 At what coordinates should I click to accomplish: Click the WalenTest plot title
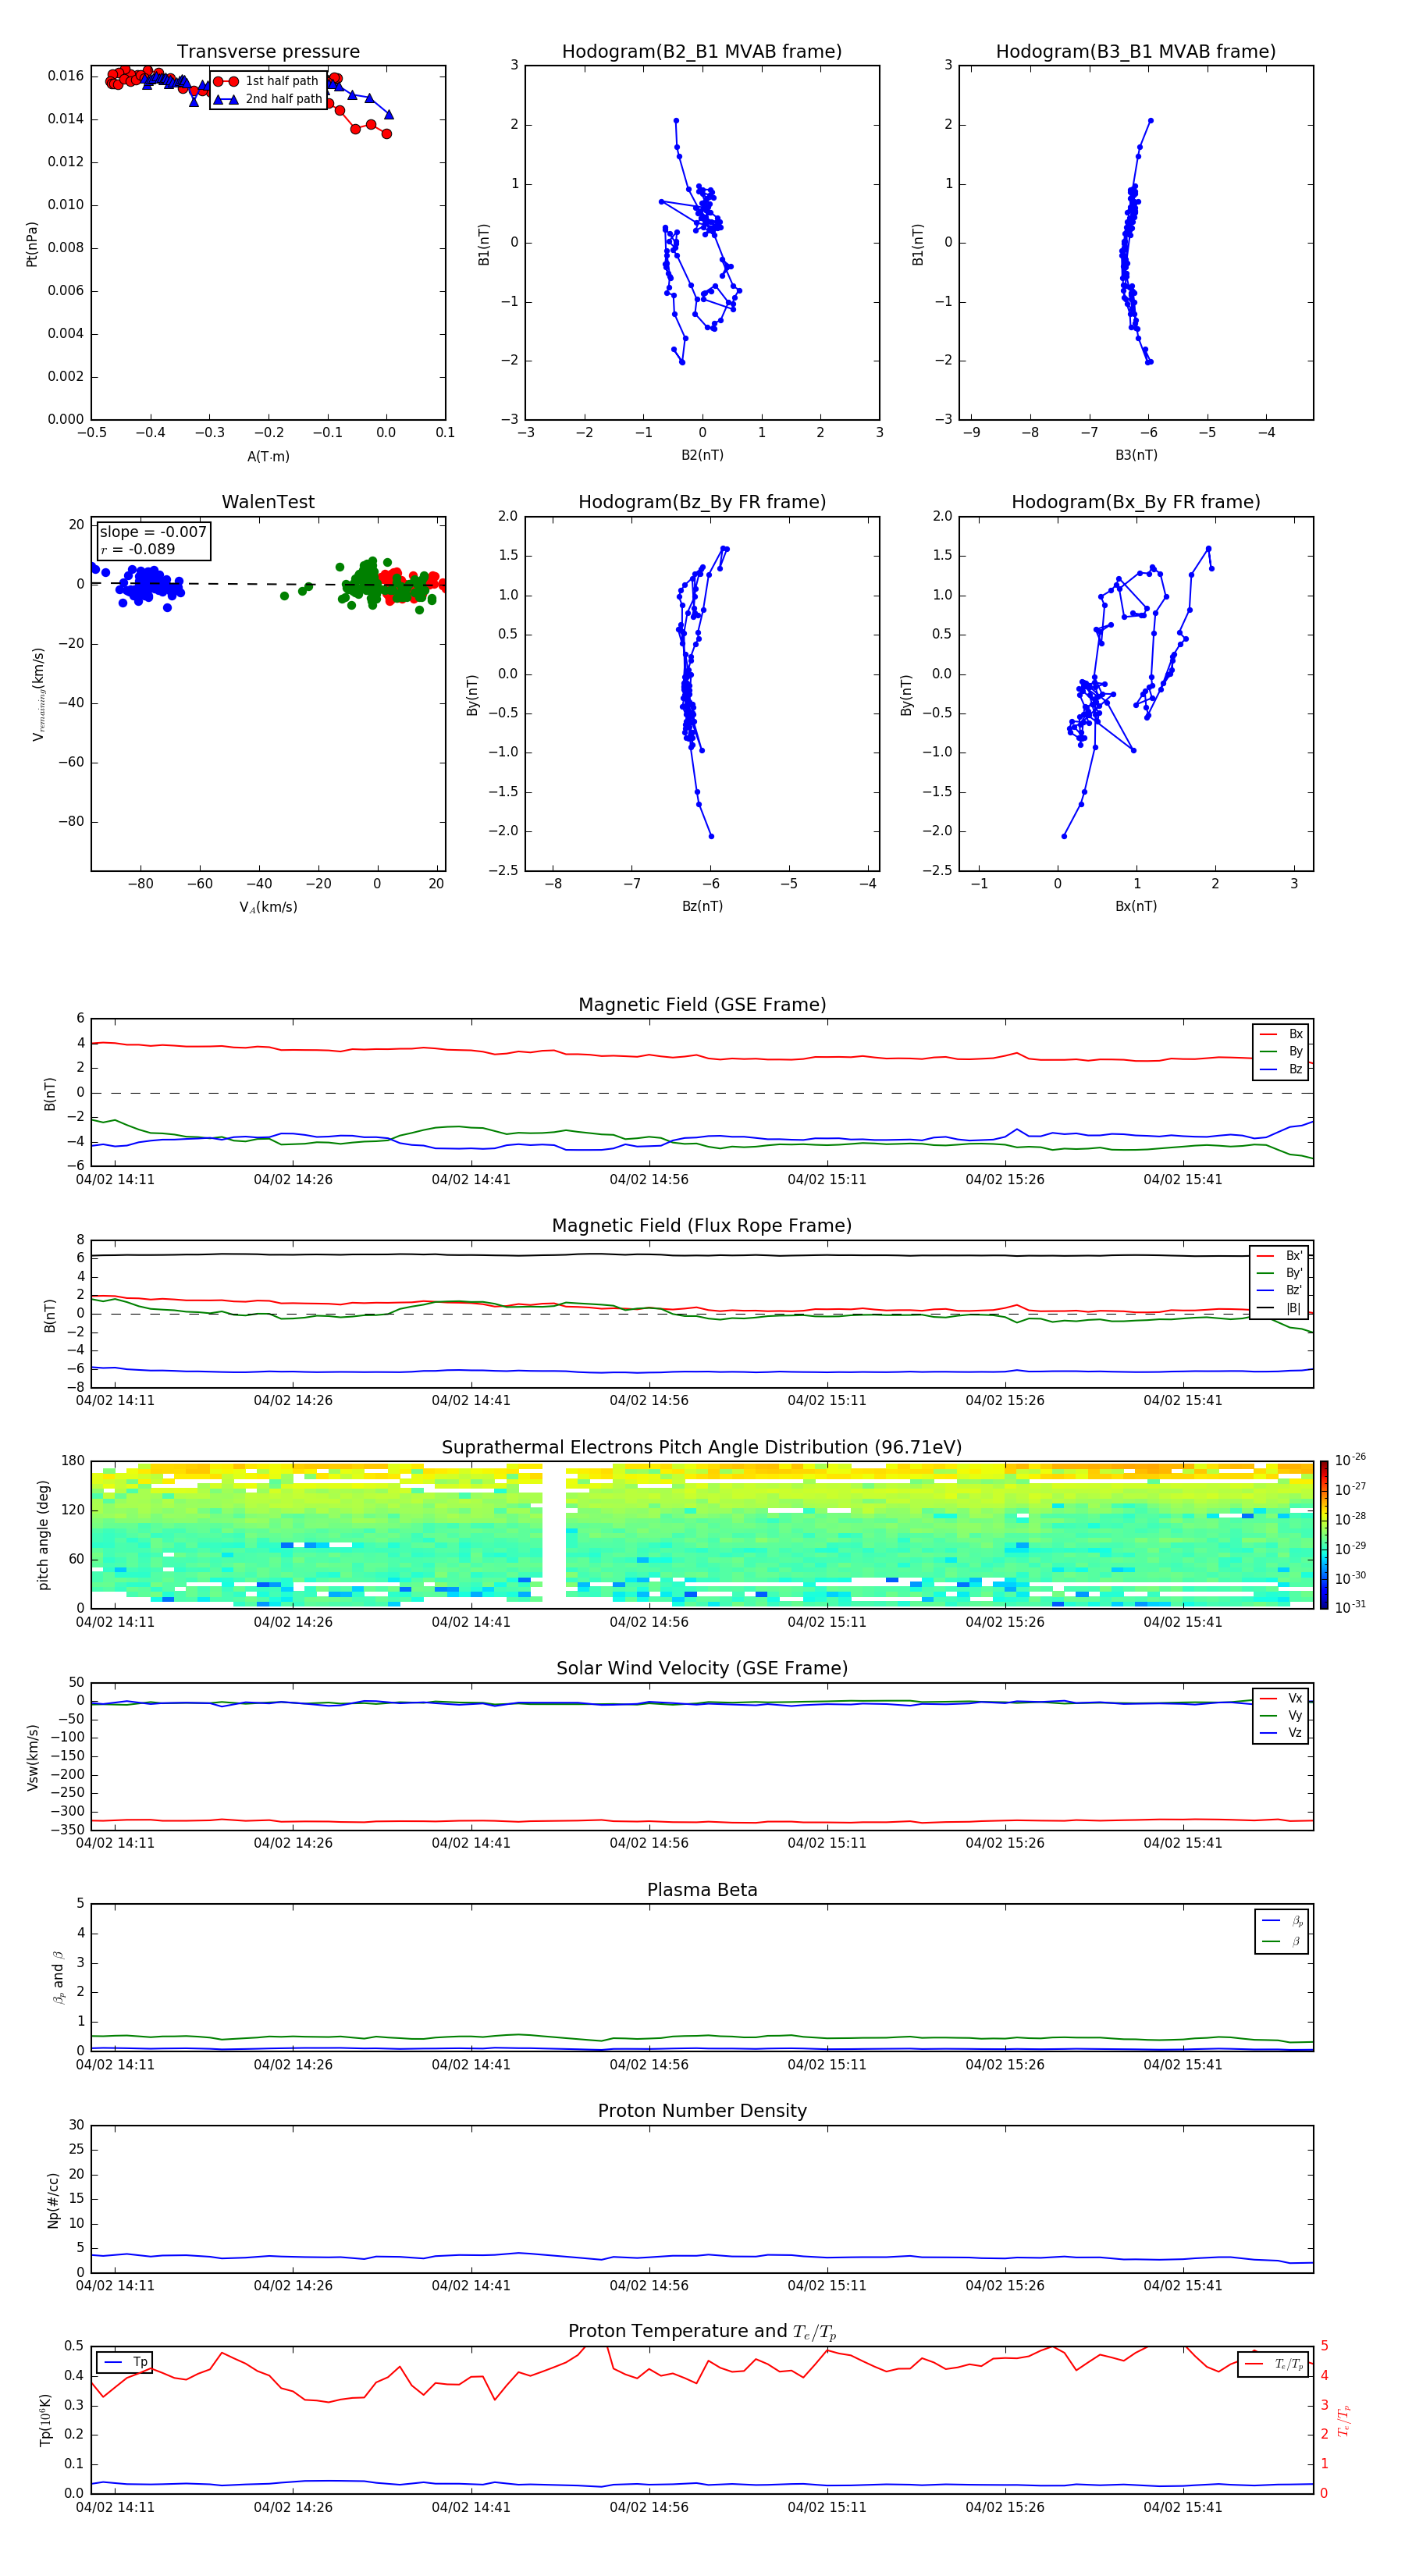(268, 502)
